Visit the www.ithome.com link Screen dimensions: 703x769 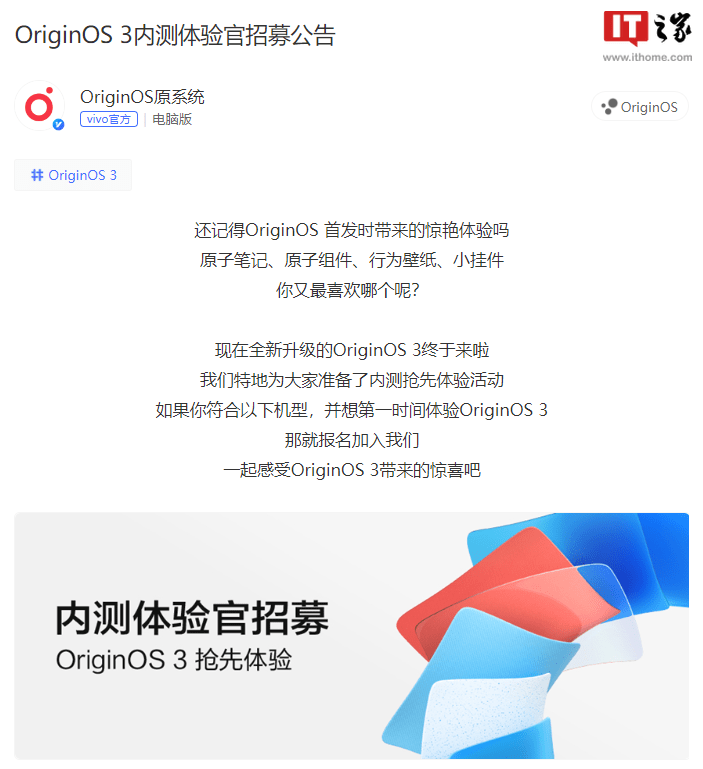pos(647,57)
